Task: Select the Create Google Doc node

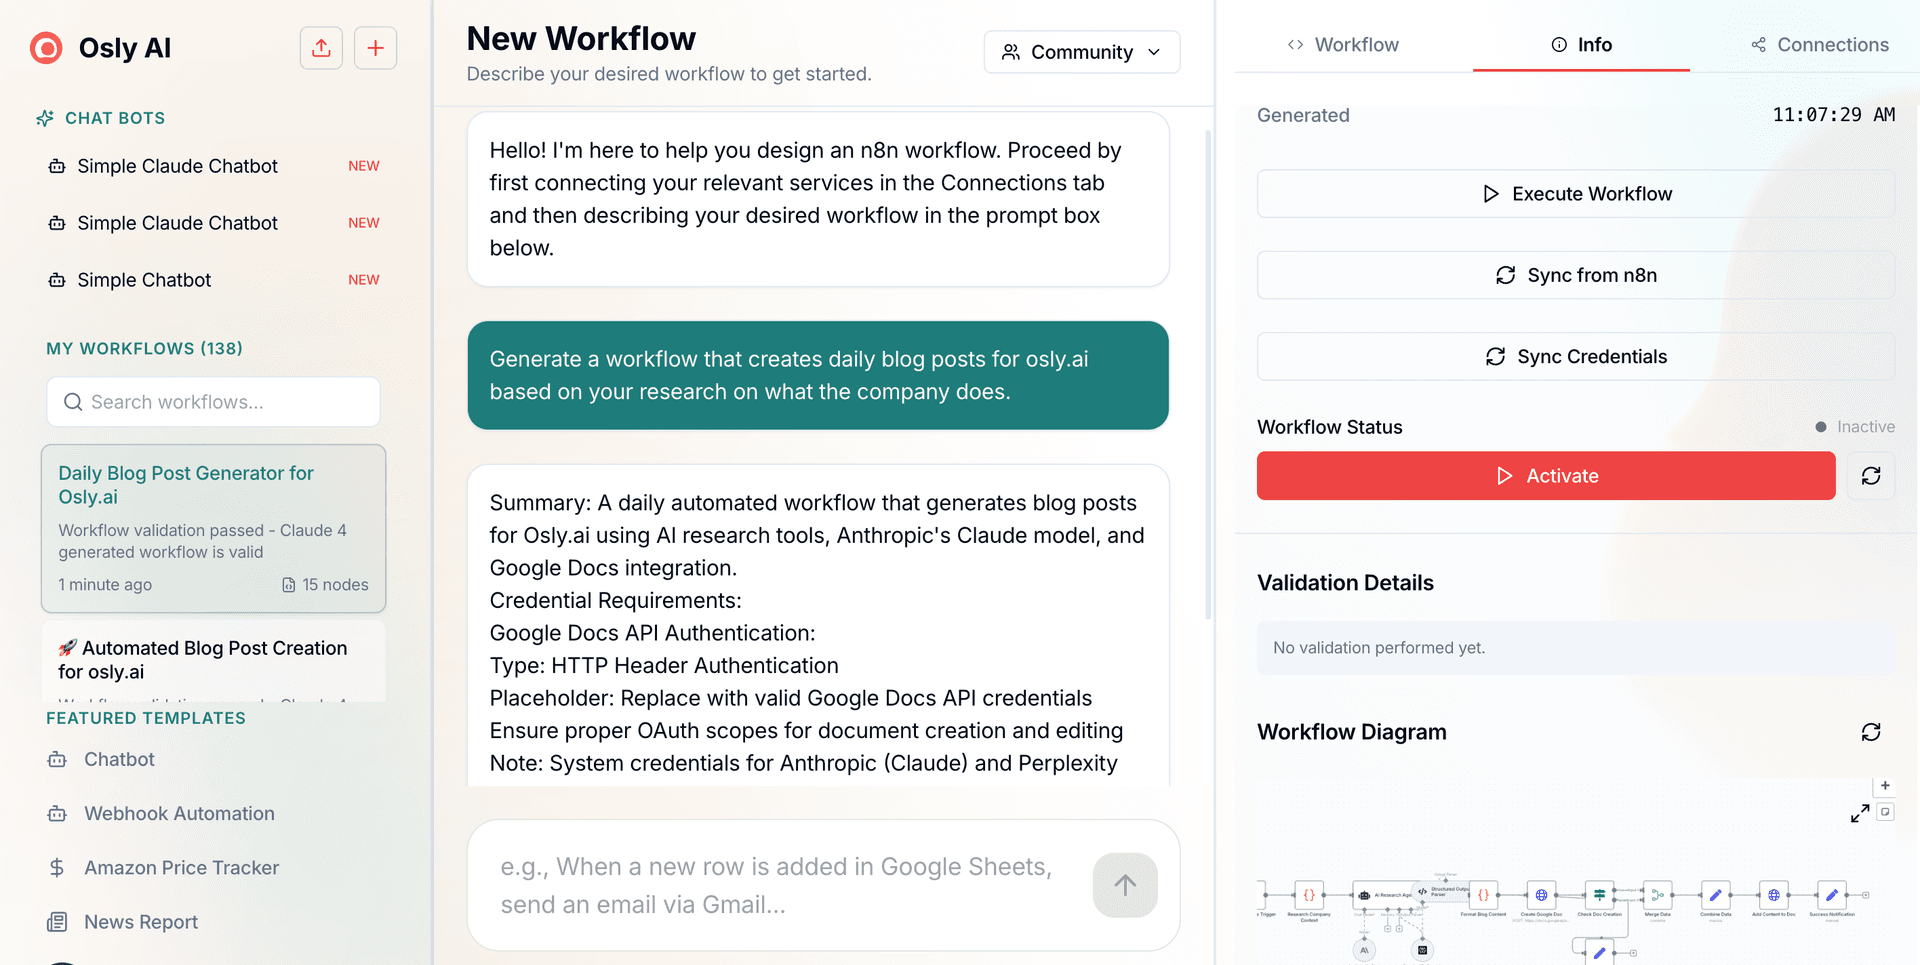Action: coord(1541,895)
